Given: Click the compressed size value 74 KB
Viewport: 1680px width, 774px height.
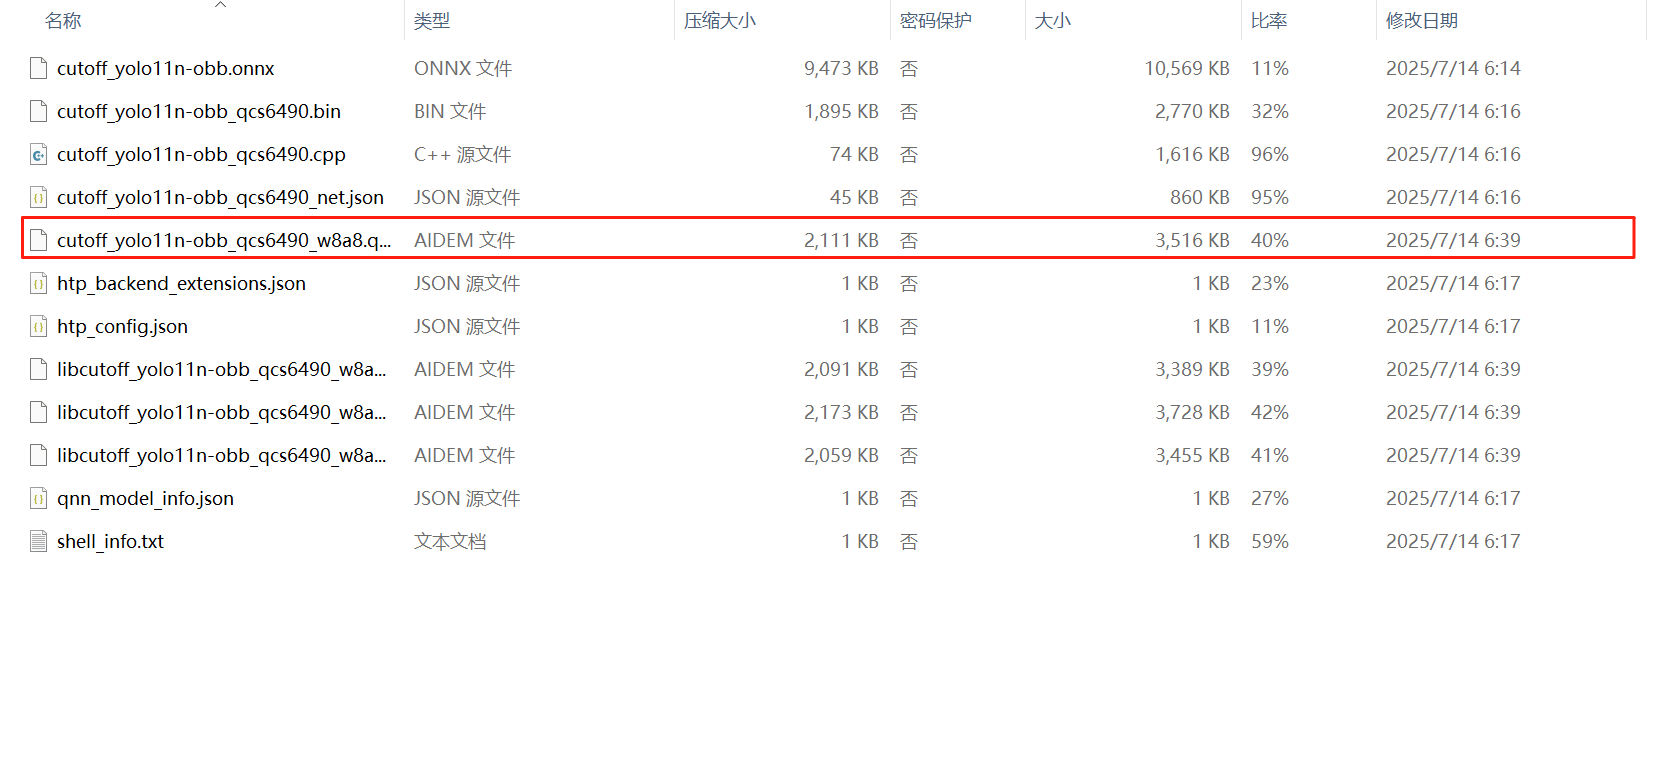Looking at the screenshot, I should [x=854, y=154].
